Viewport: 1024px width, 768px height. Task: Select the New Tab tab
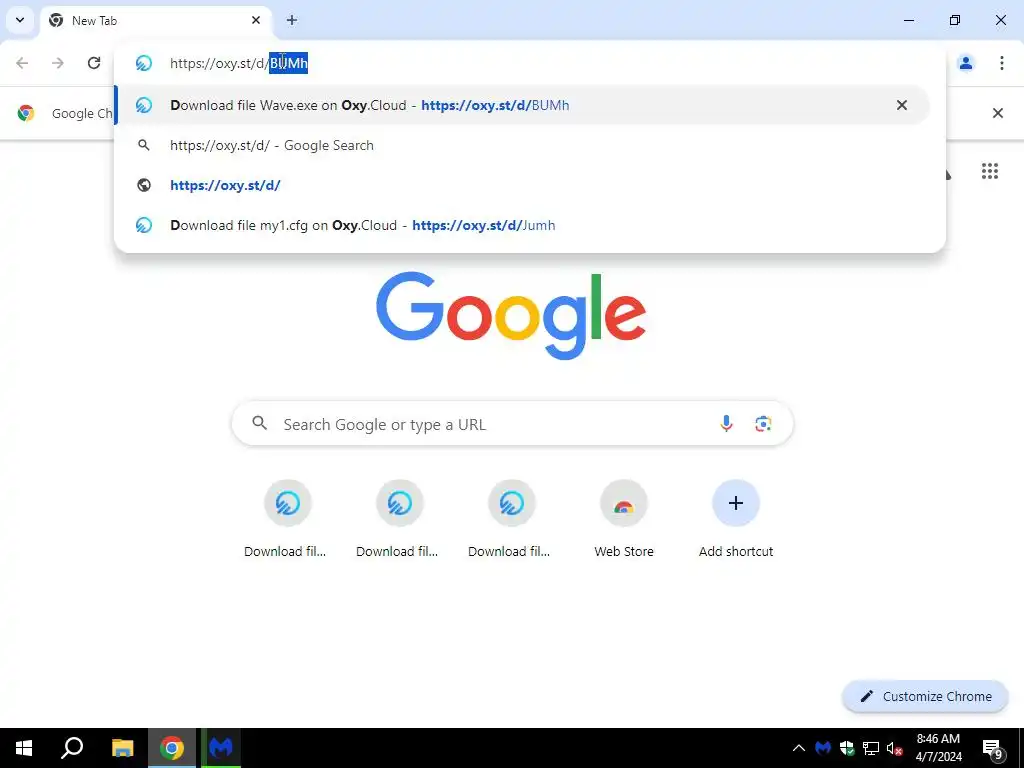(155, 20)
